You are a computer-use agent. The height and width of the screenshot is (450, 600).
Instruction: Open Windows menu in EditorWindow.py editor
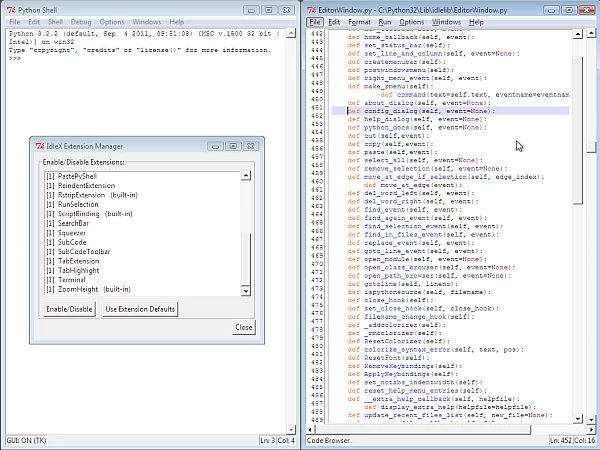(x=446, y=22)
